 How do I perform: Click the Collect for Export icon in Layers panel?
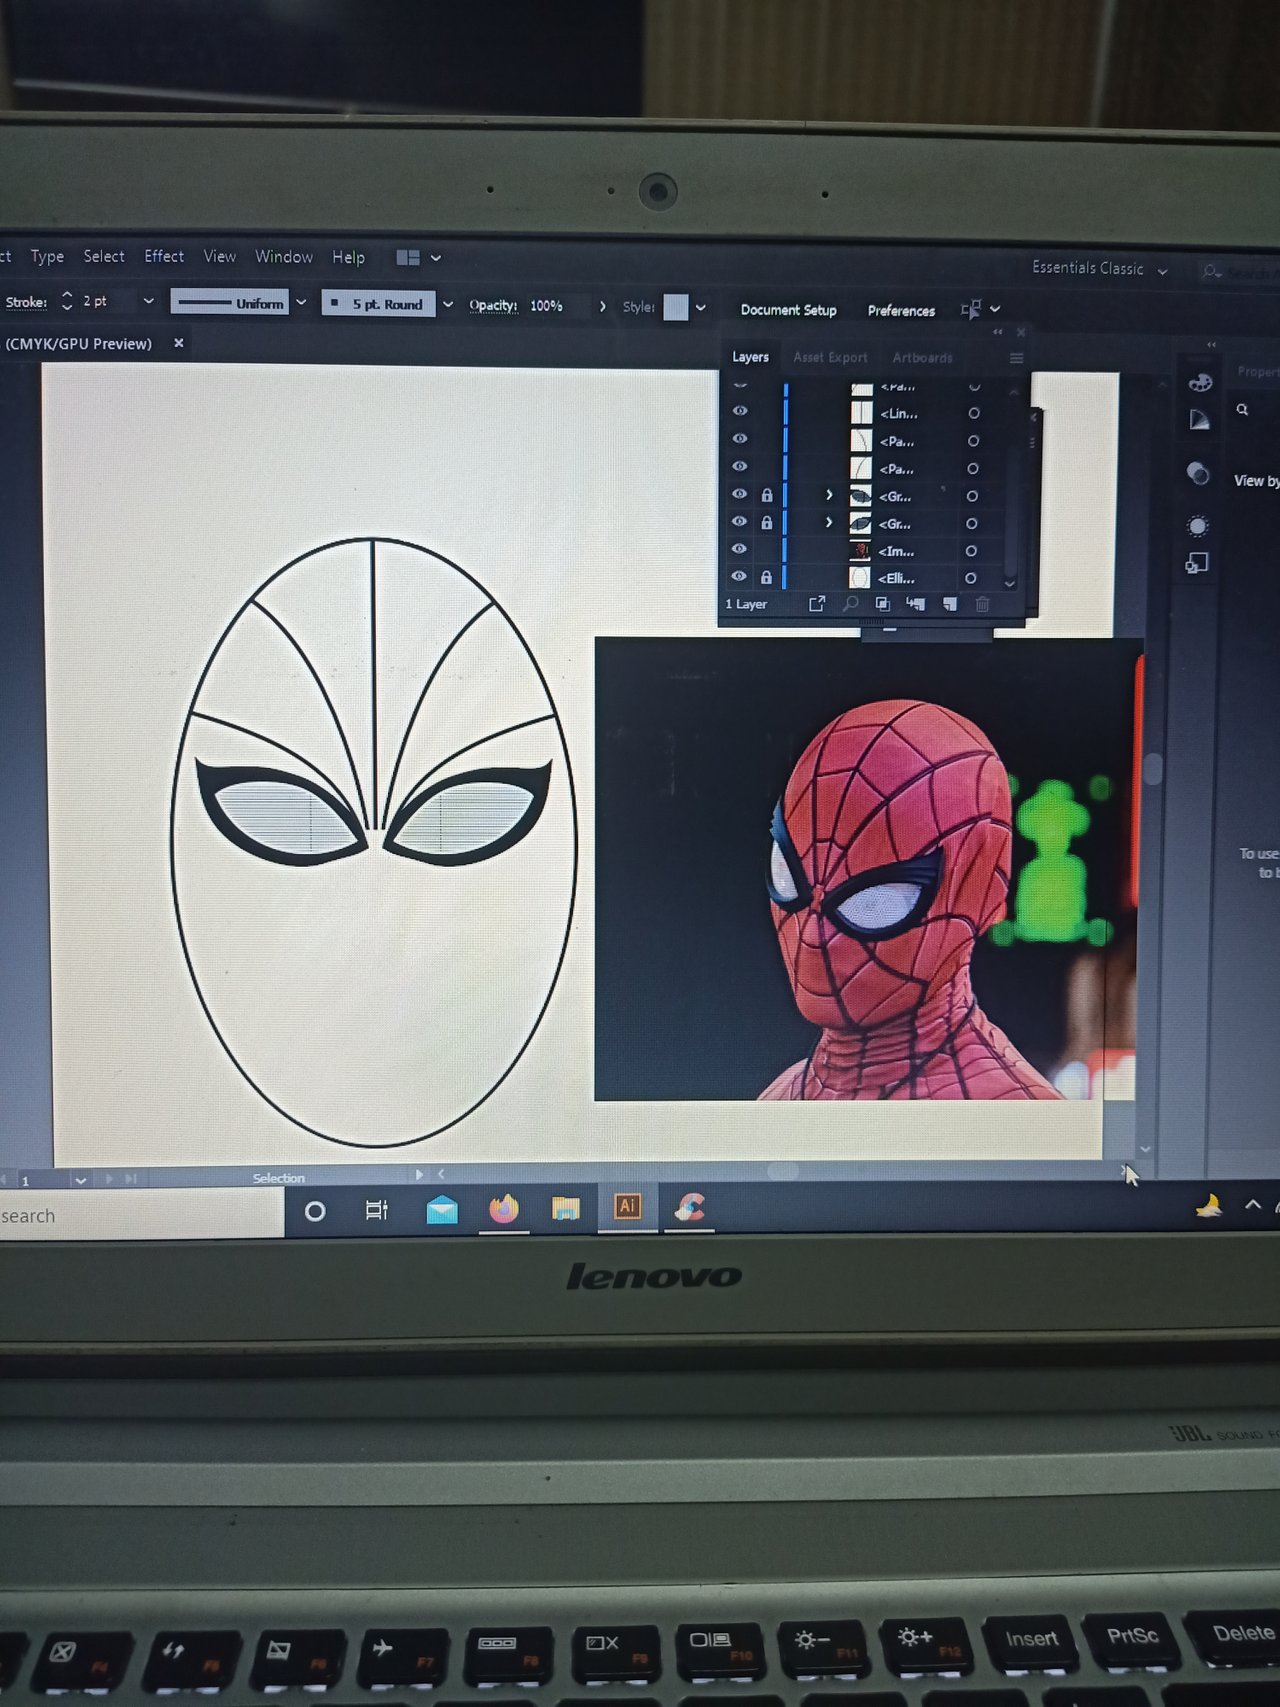point(817,603)
